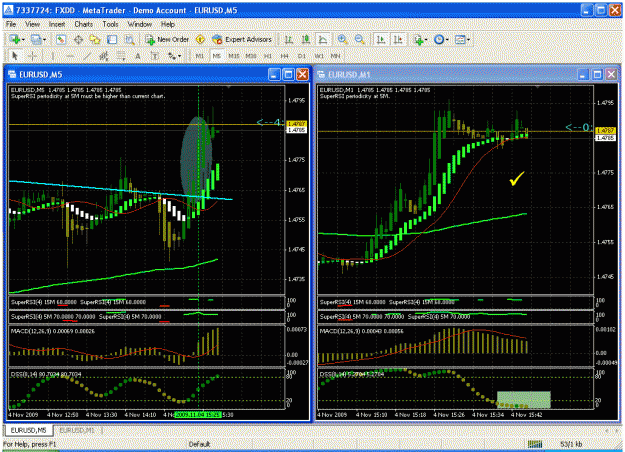The height and width of the screenshot is (452, 625).
Task: Select the Crosshair tool
Action: coord(33,56)
